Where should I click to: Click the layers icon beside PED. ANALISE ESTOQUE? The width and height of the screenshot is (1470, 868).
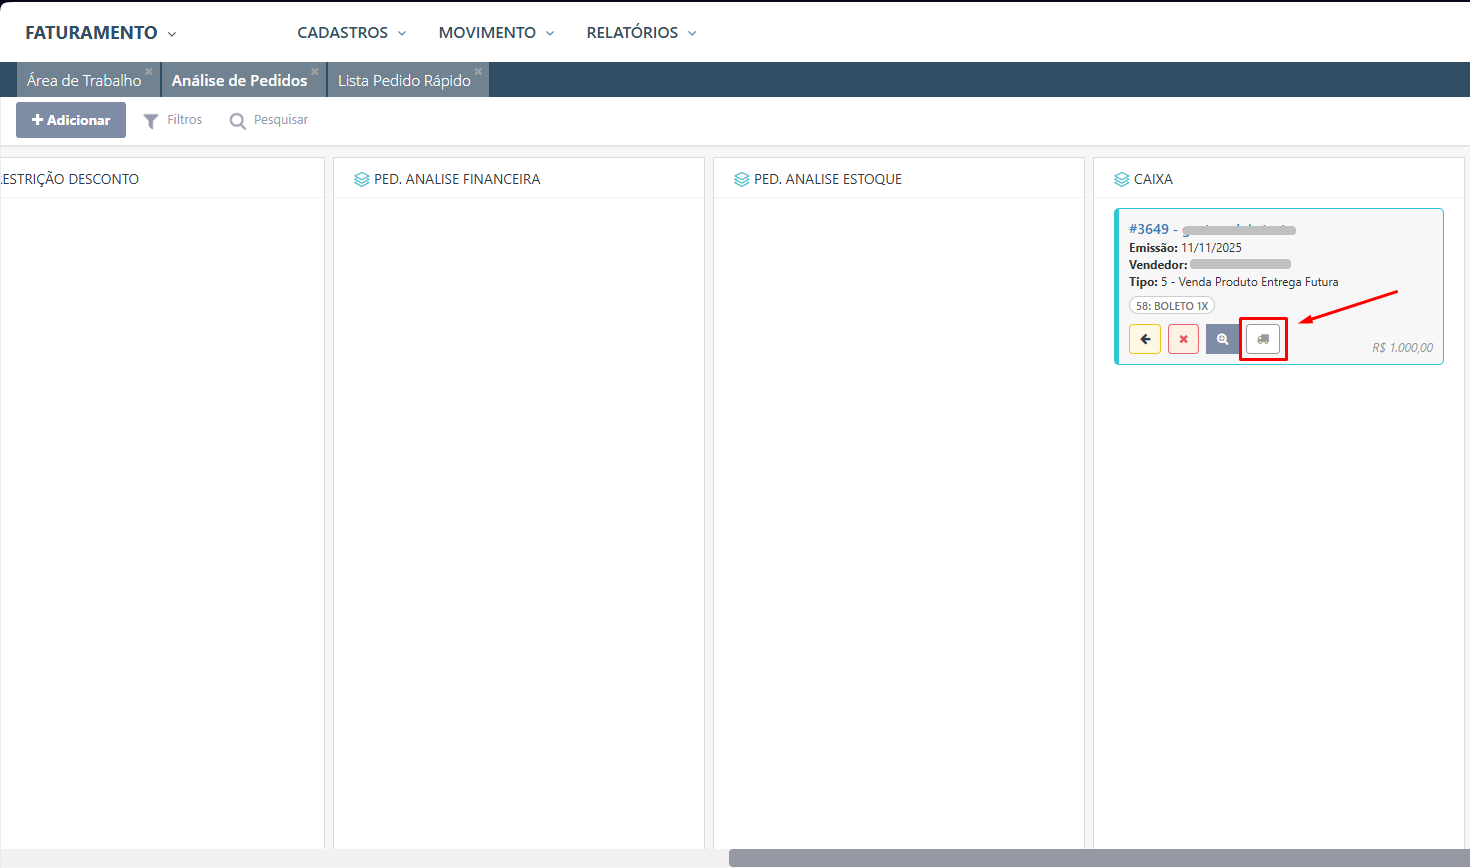(741, 179)
